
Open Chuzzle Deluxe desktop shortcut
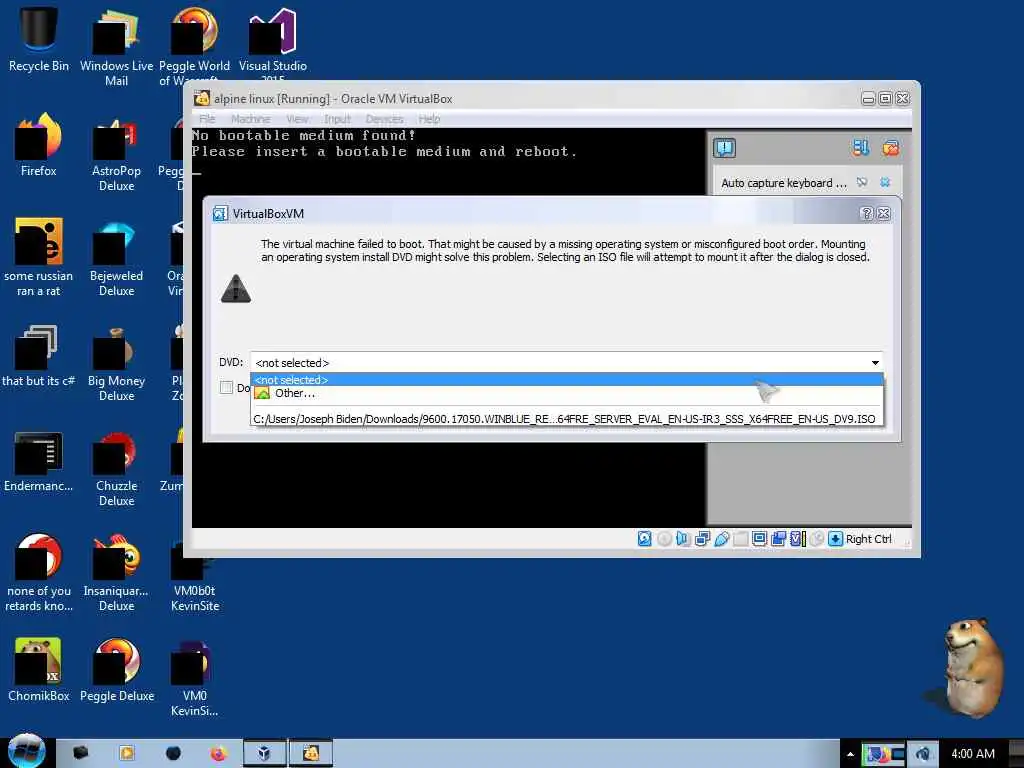[x=116, y=468]
